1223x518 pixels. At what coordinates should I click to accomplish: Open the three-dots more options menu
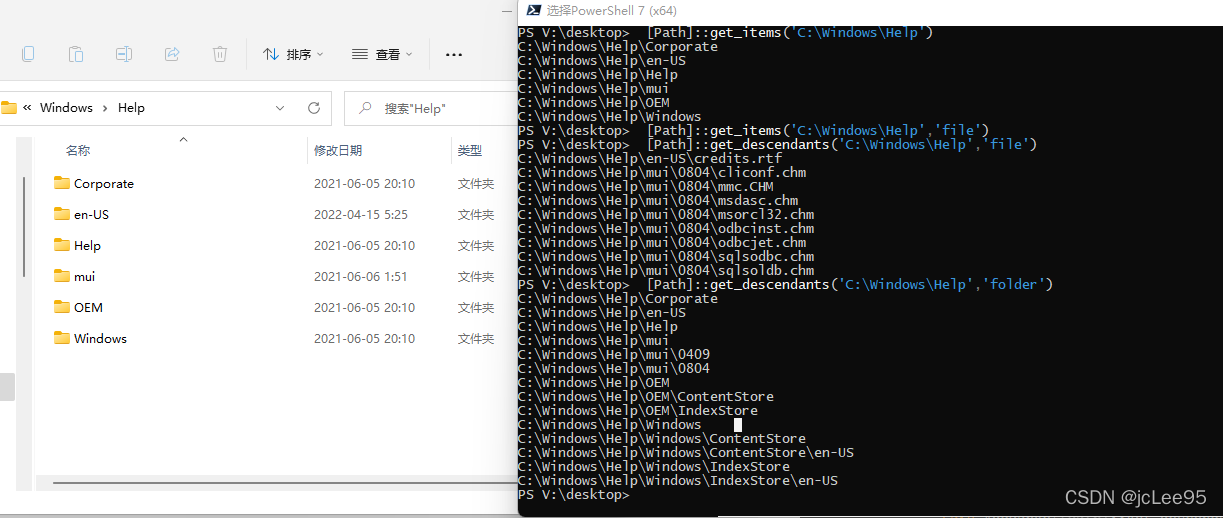point(454,55)
